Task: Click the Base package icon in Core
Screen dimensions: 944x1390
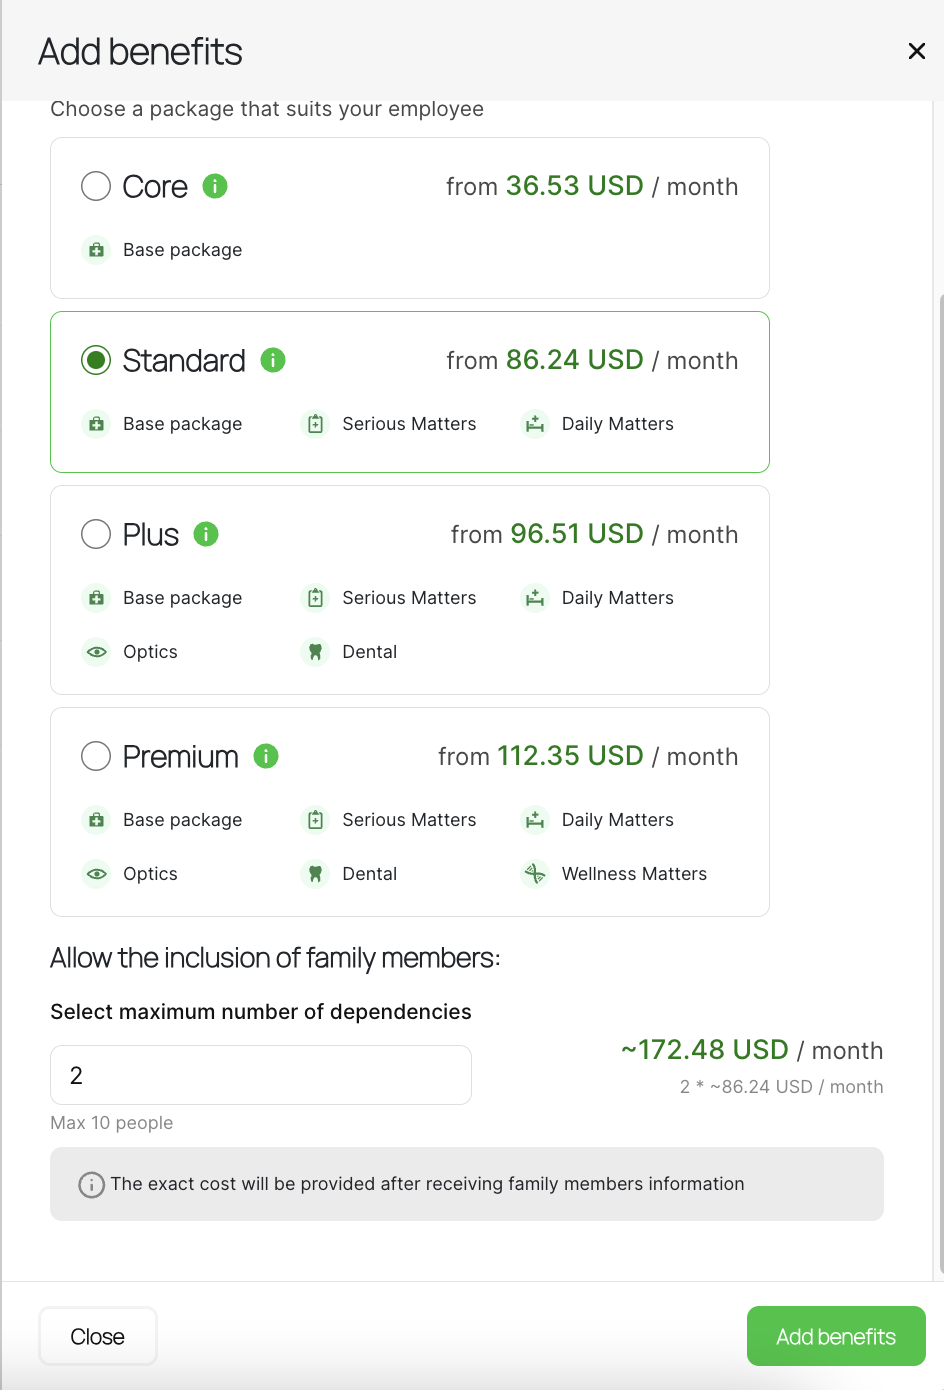Action: (96, 250)
